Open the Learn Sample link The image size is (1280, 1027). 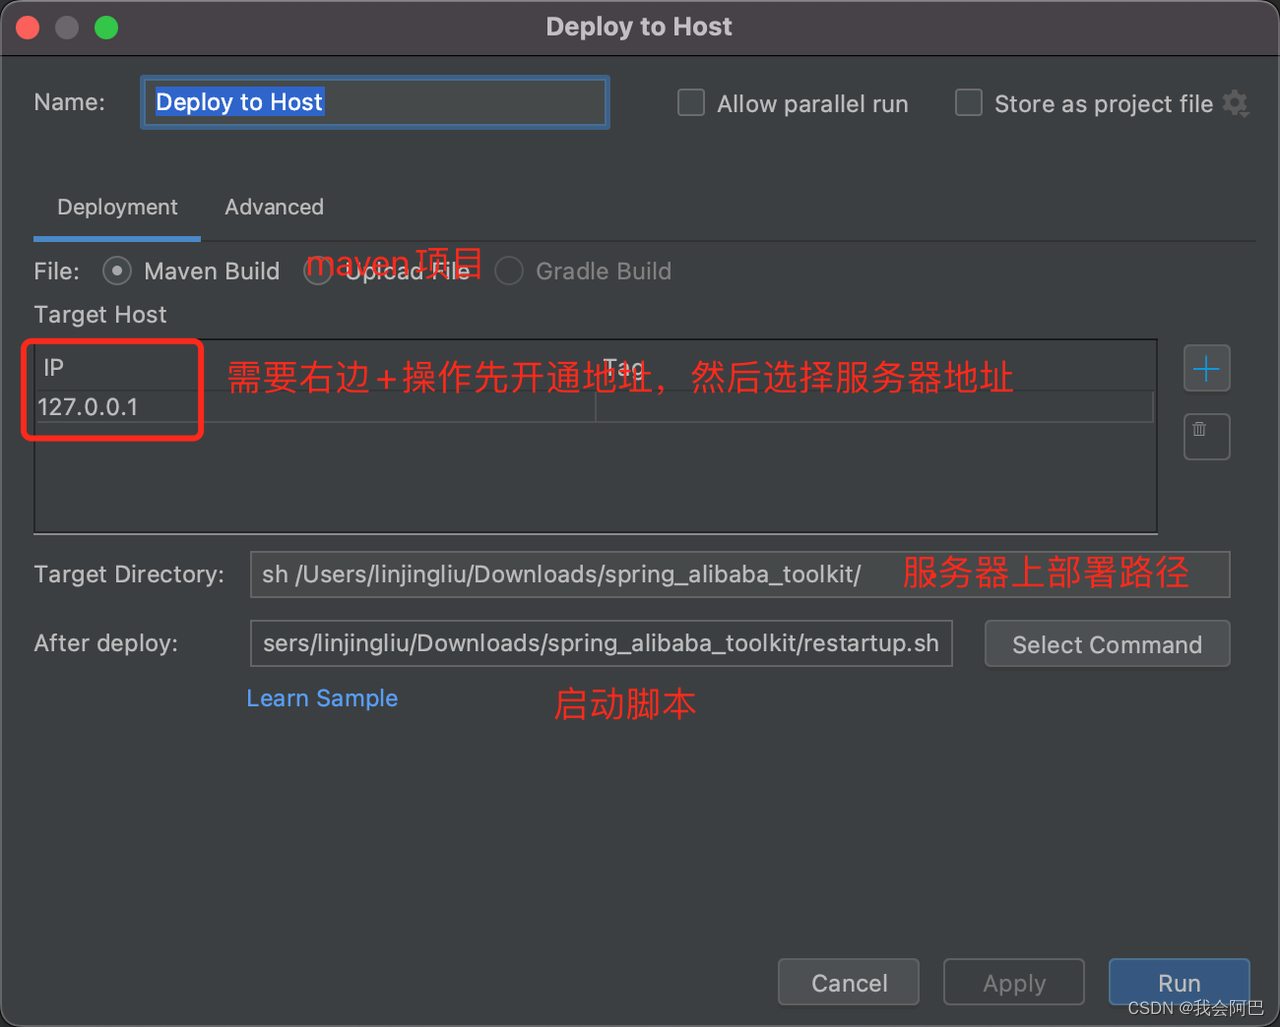[322, 698]
